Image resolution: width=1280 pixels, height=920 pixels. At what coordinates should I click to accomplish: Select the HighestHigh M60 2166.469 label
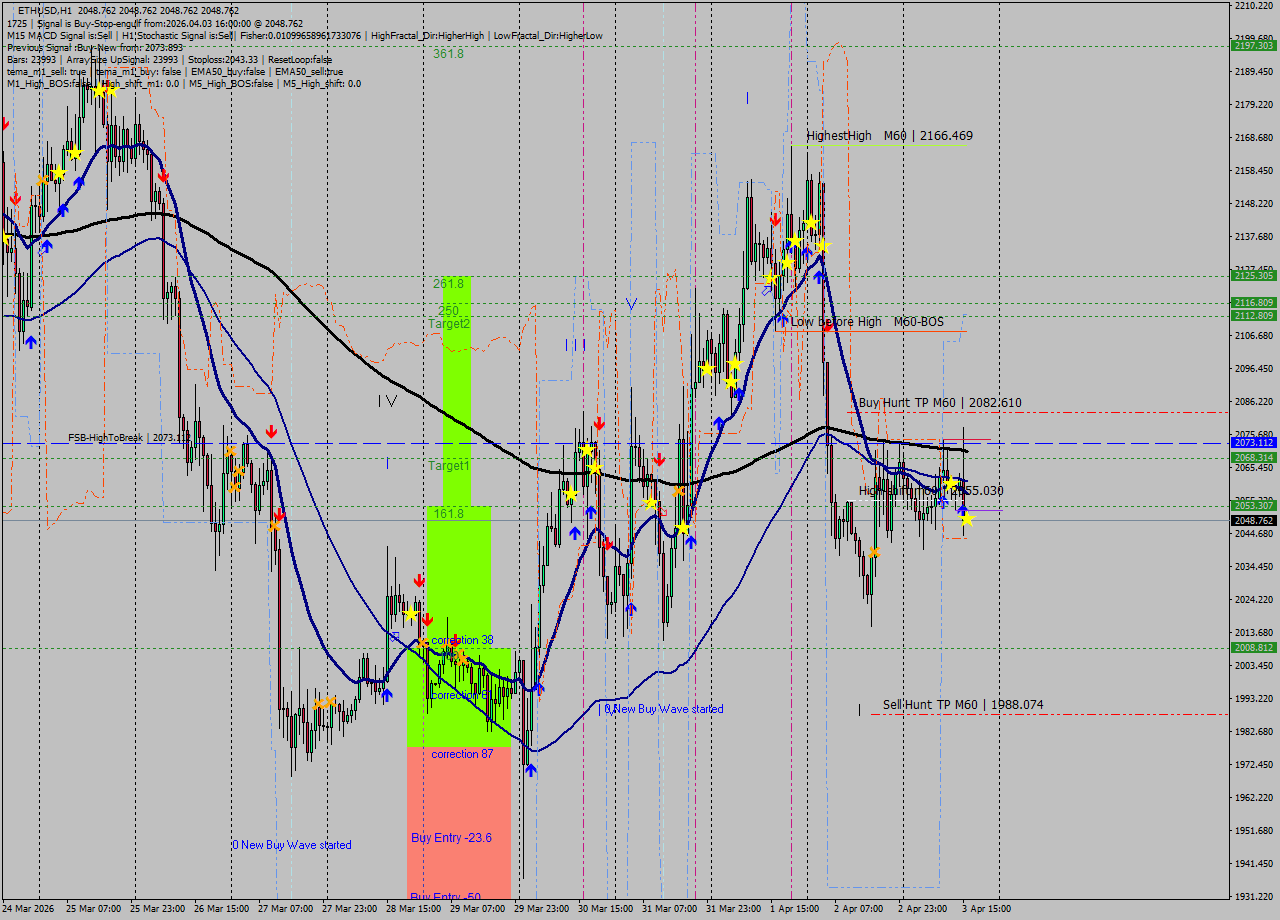coord(889,136)
